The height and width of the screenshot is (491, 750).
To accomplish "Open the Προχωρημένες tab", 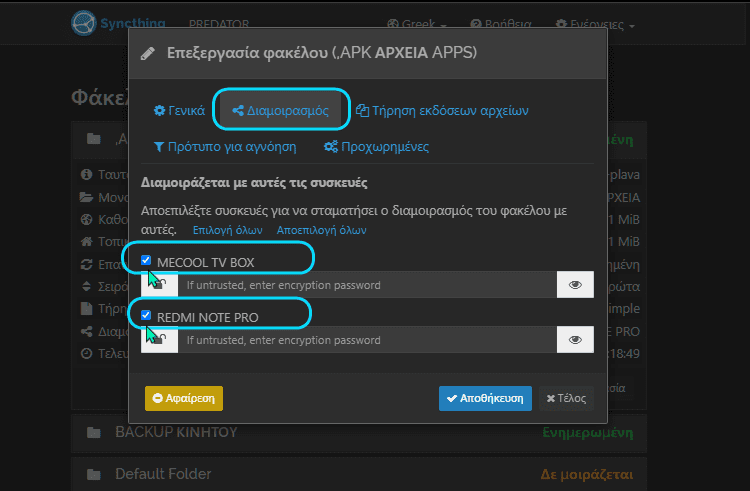I will 376,147.
